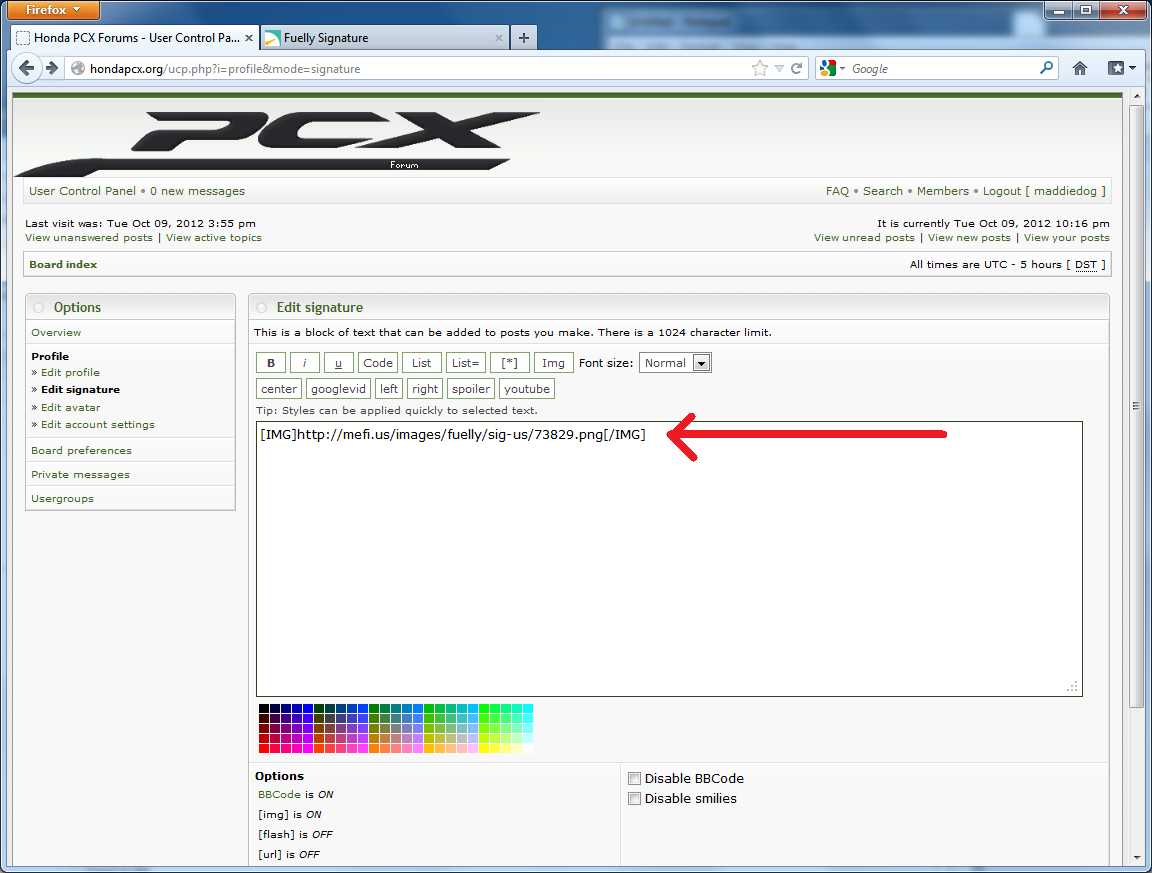This screenshot has width=1152, height=873.
Task: Bookmark this page with the star icon
Action: tap(760, 68)
